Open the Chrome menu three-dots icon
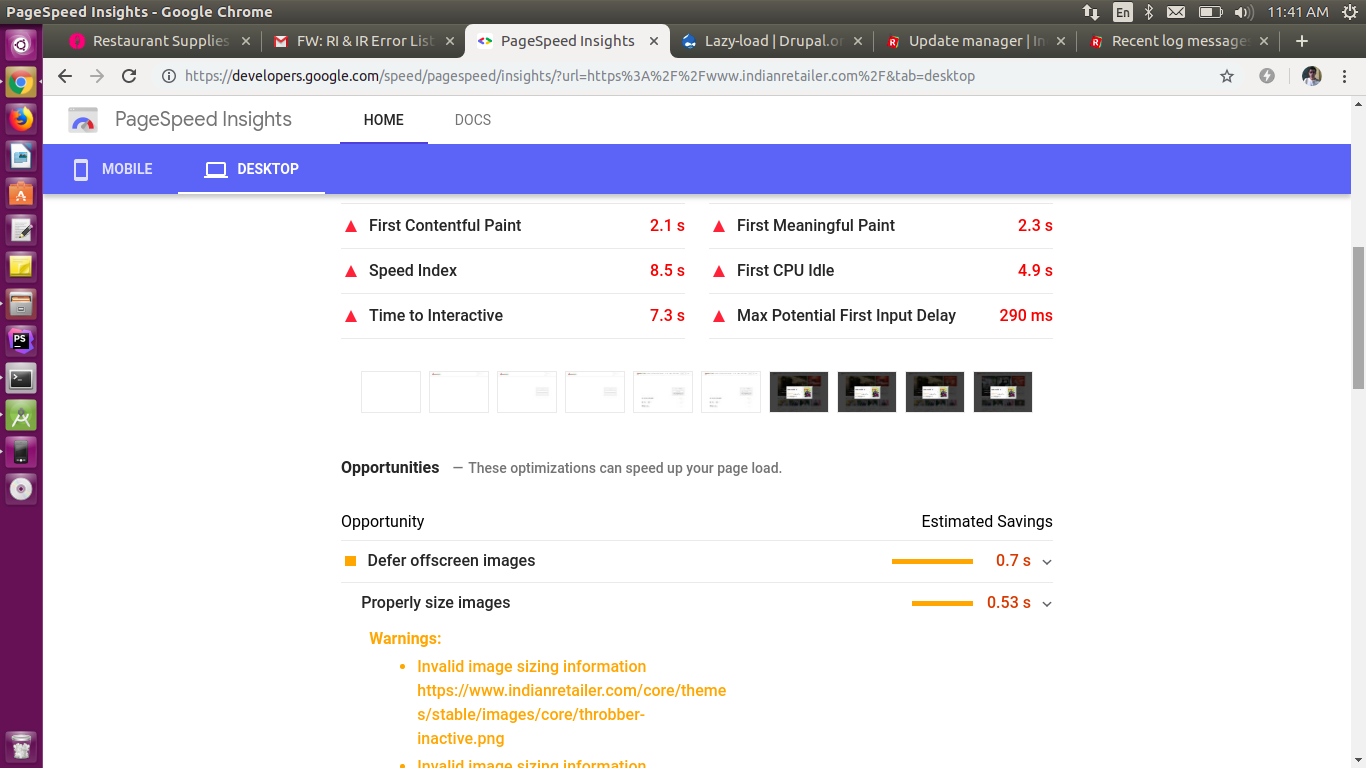1366x768 pixels. click(1346, 76)
